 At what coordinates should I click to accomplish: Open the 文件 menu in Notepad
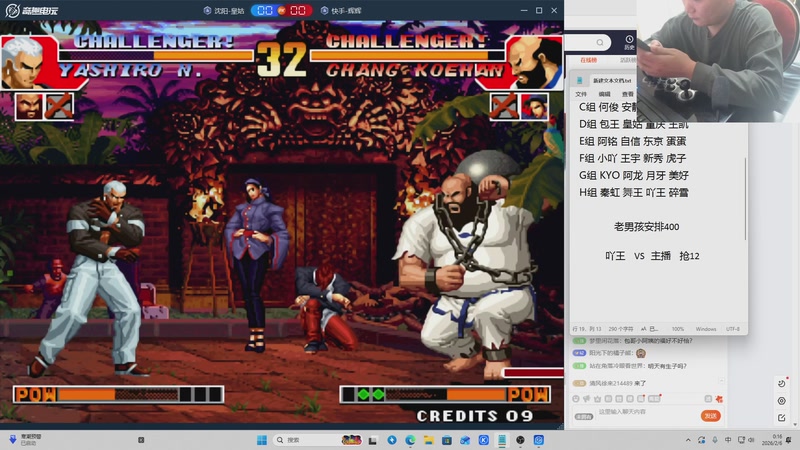(x=581, y=94)
